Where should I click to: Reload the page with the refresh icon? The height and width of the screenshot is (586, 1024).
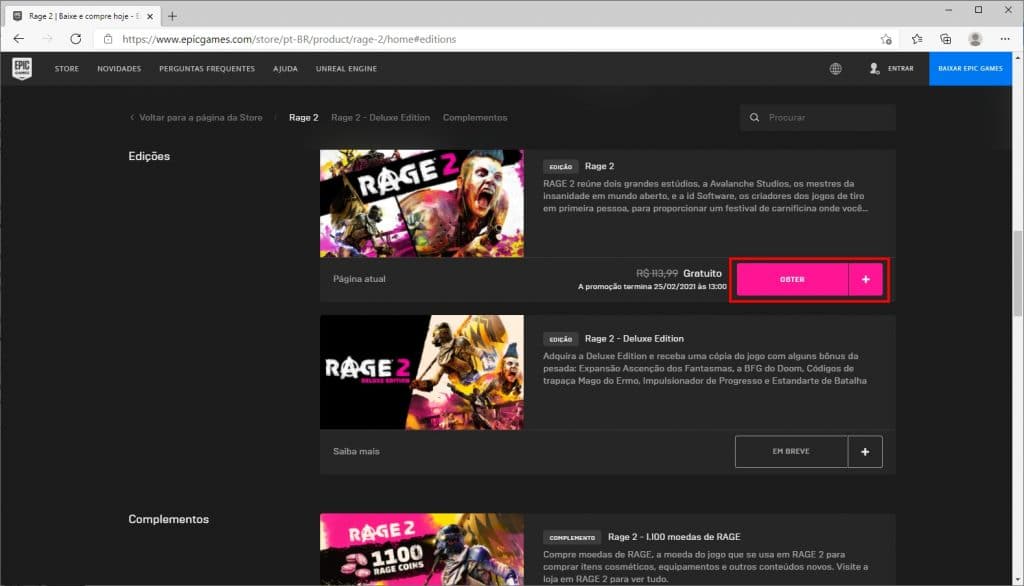[x=76, y=39]
